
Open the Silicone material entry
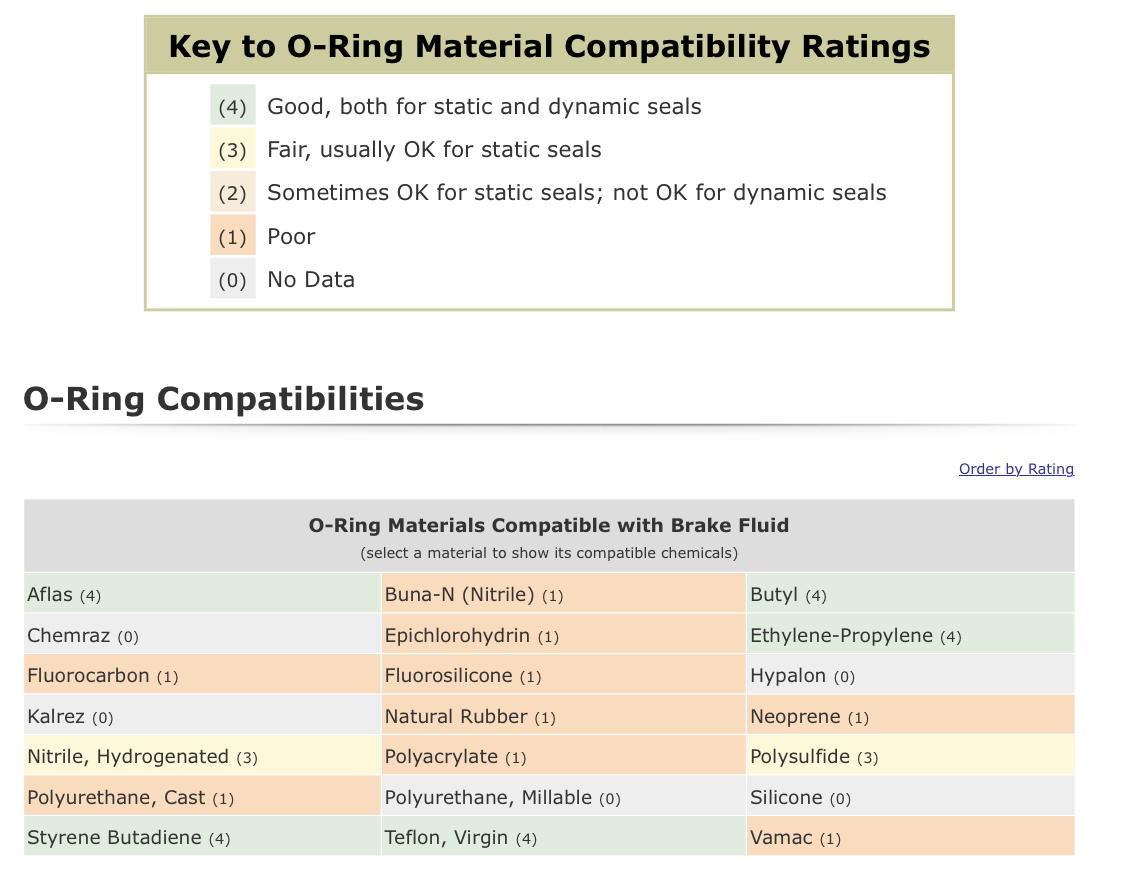(x=910, y=798)
